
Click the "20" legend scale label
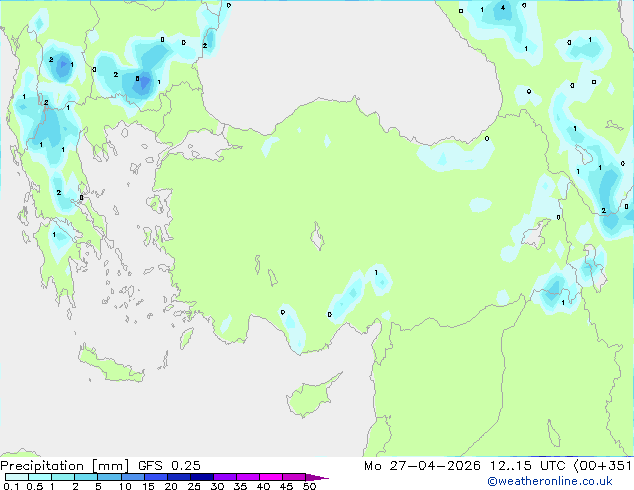click(x=171, y=486)
